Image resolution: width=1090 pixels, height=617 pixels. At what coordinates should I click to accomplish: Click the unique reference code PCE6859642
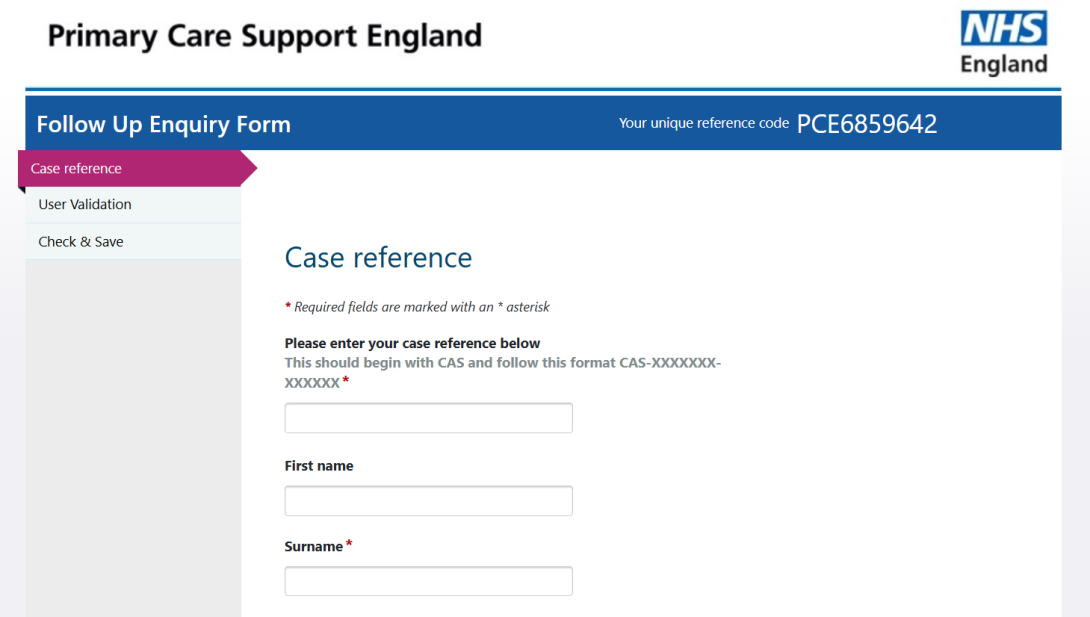coord(867,123)
